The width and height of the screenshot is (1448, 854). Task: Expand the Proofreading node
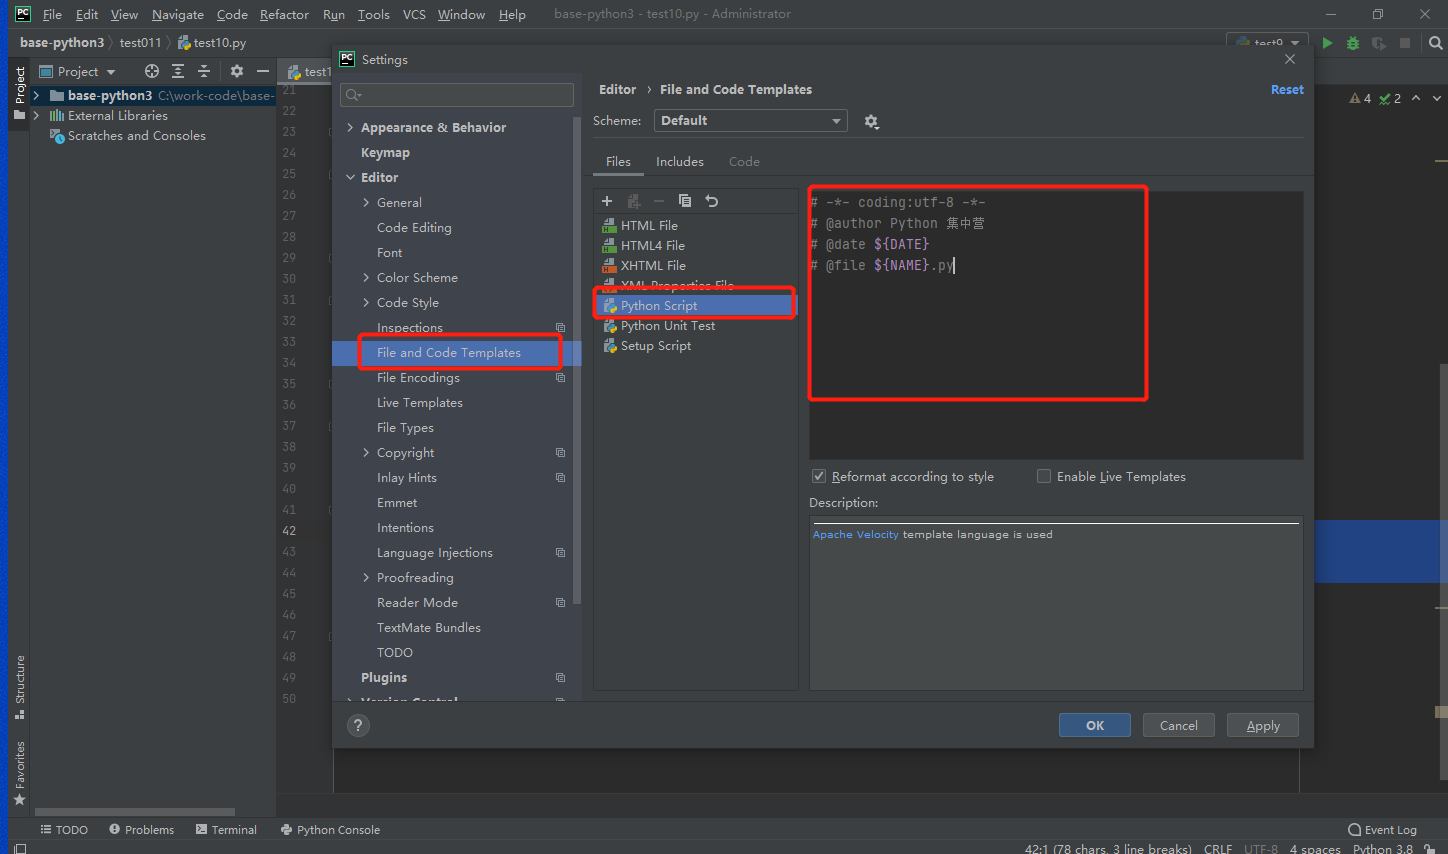(366, 578)
